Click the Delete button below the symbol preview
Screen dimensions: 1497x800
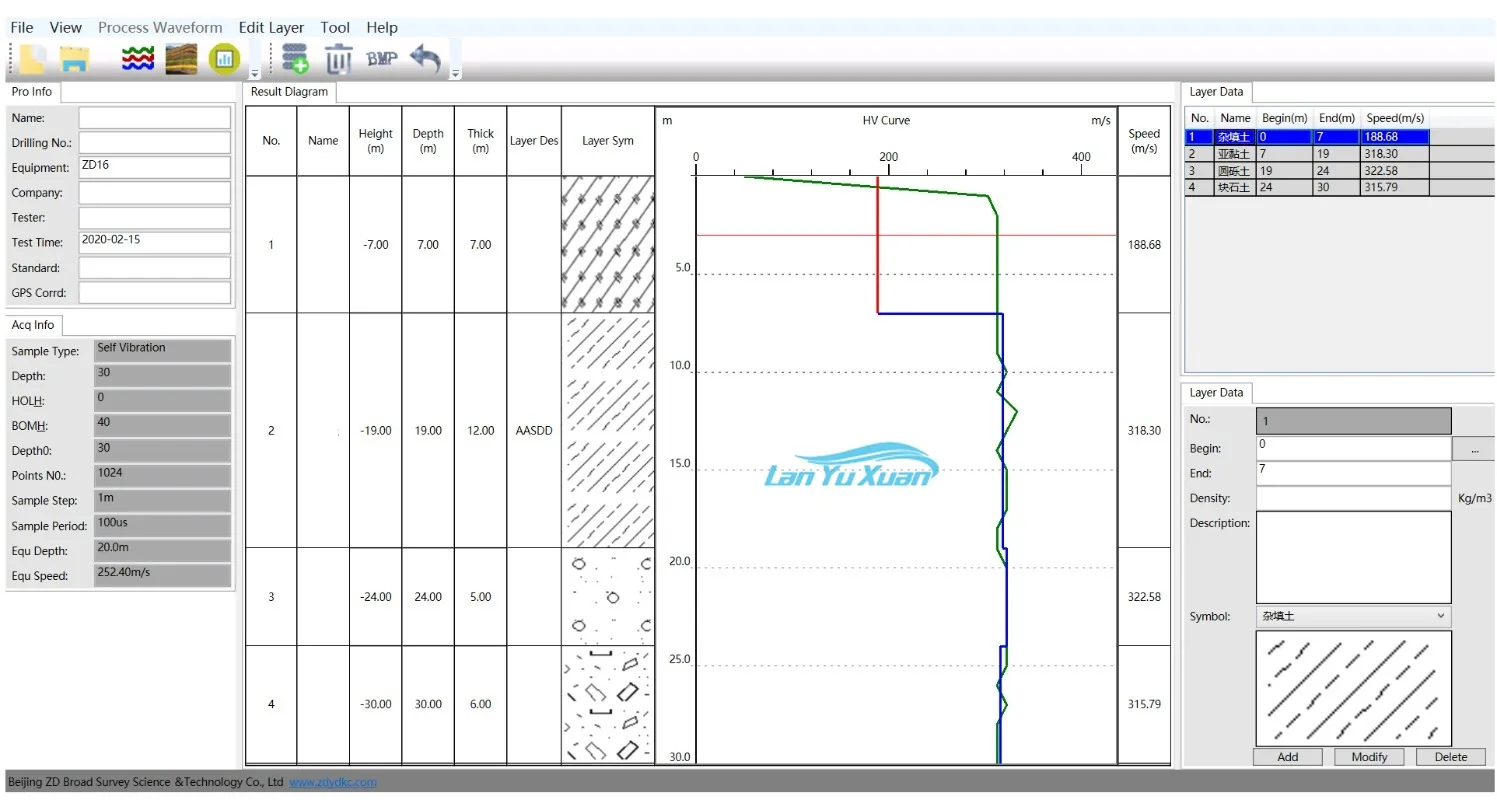[1451, 757]
